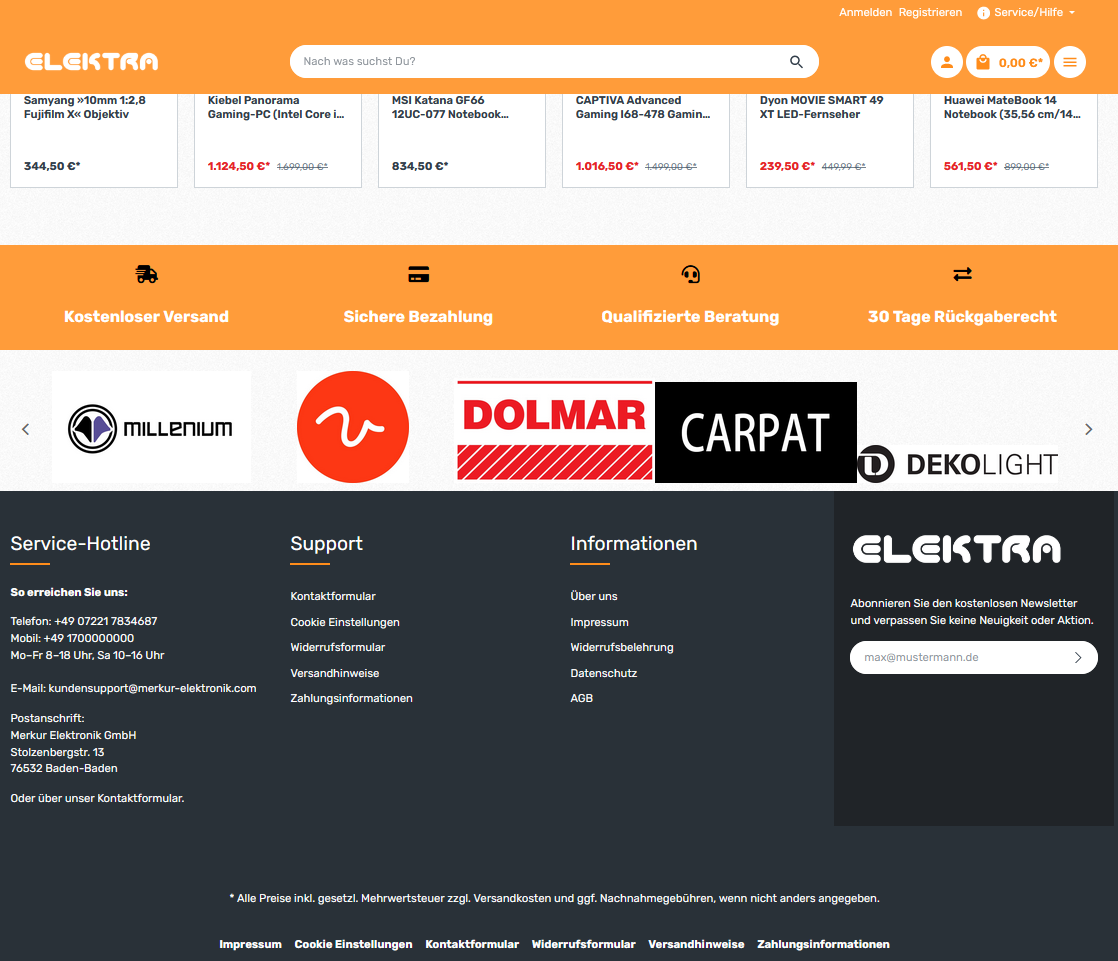Show next brands with right arrow

tap(1088, 429)
